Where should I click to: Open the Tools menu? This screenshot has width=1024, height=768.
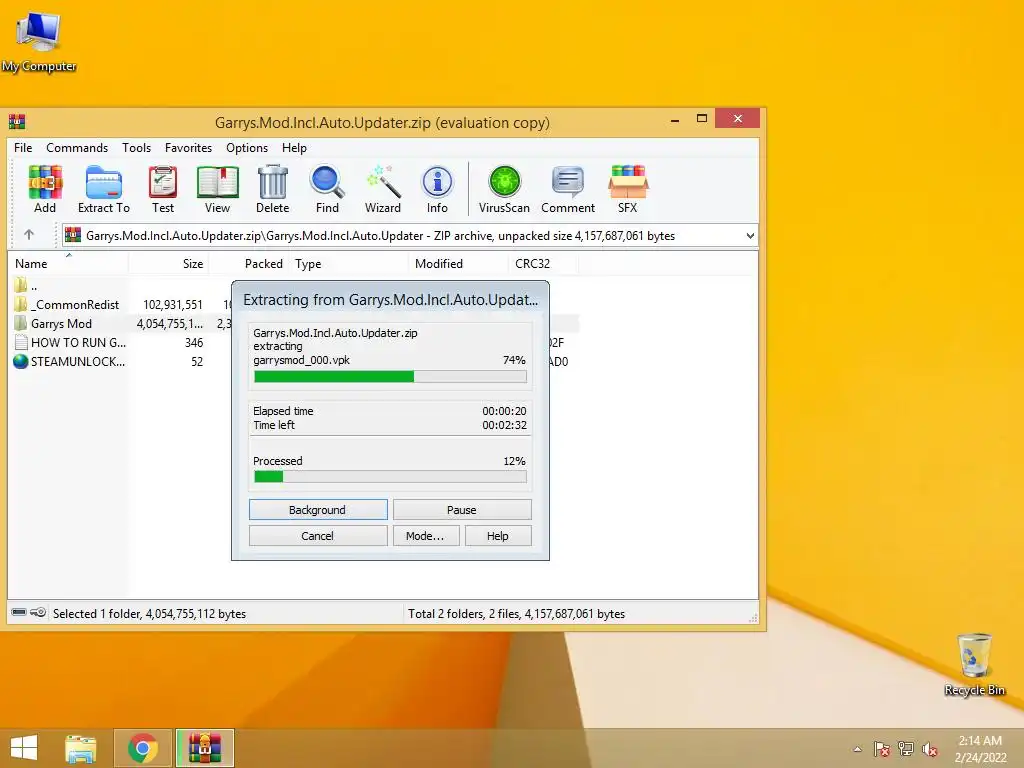(x=136, y=148)
